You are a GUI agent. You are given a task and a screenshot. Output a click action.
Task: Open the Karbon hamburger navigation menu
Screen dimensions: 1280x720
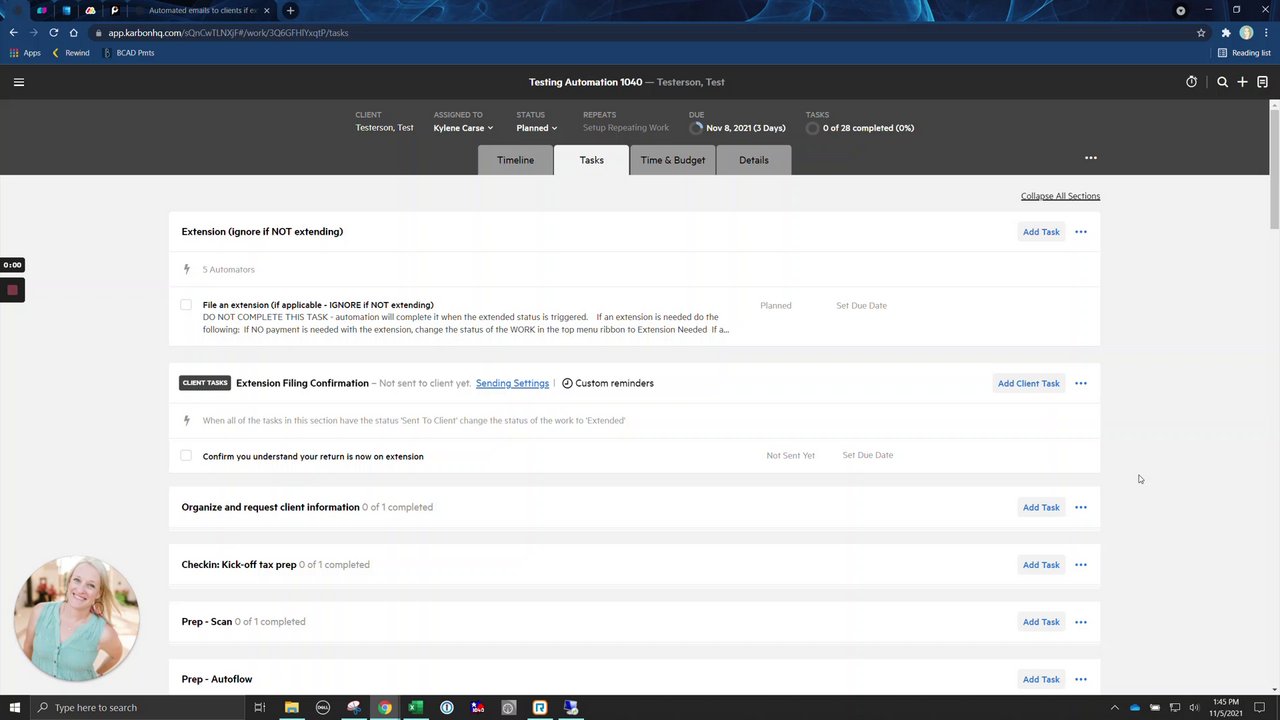pos(19,82)
